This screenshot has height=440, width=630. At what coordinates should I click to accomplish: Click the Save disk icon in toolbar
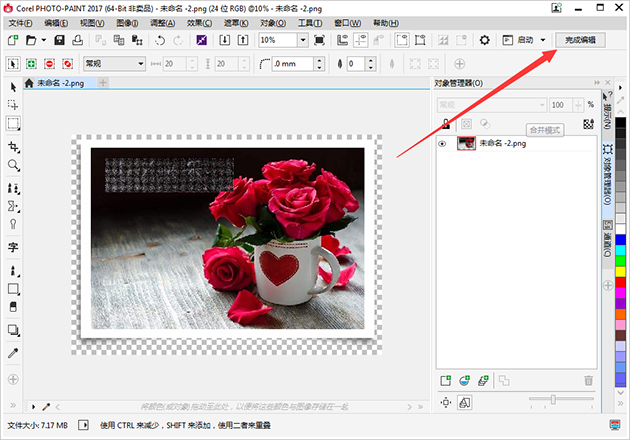click(x=60, y=40)
